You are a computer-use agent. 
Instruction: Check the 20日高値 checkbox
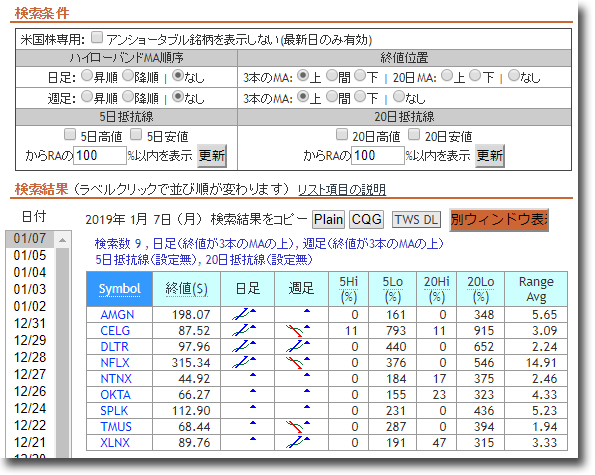[x=342, y=134]
